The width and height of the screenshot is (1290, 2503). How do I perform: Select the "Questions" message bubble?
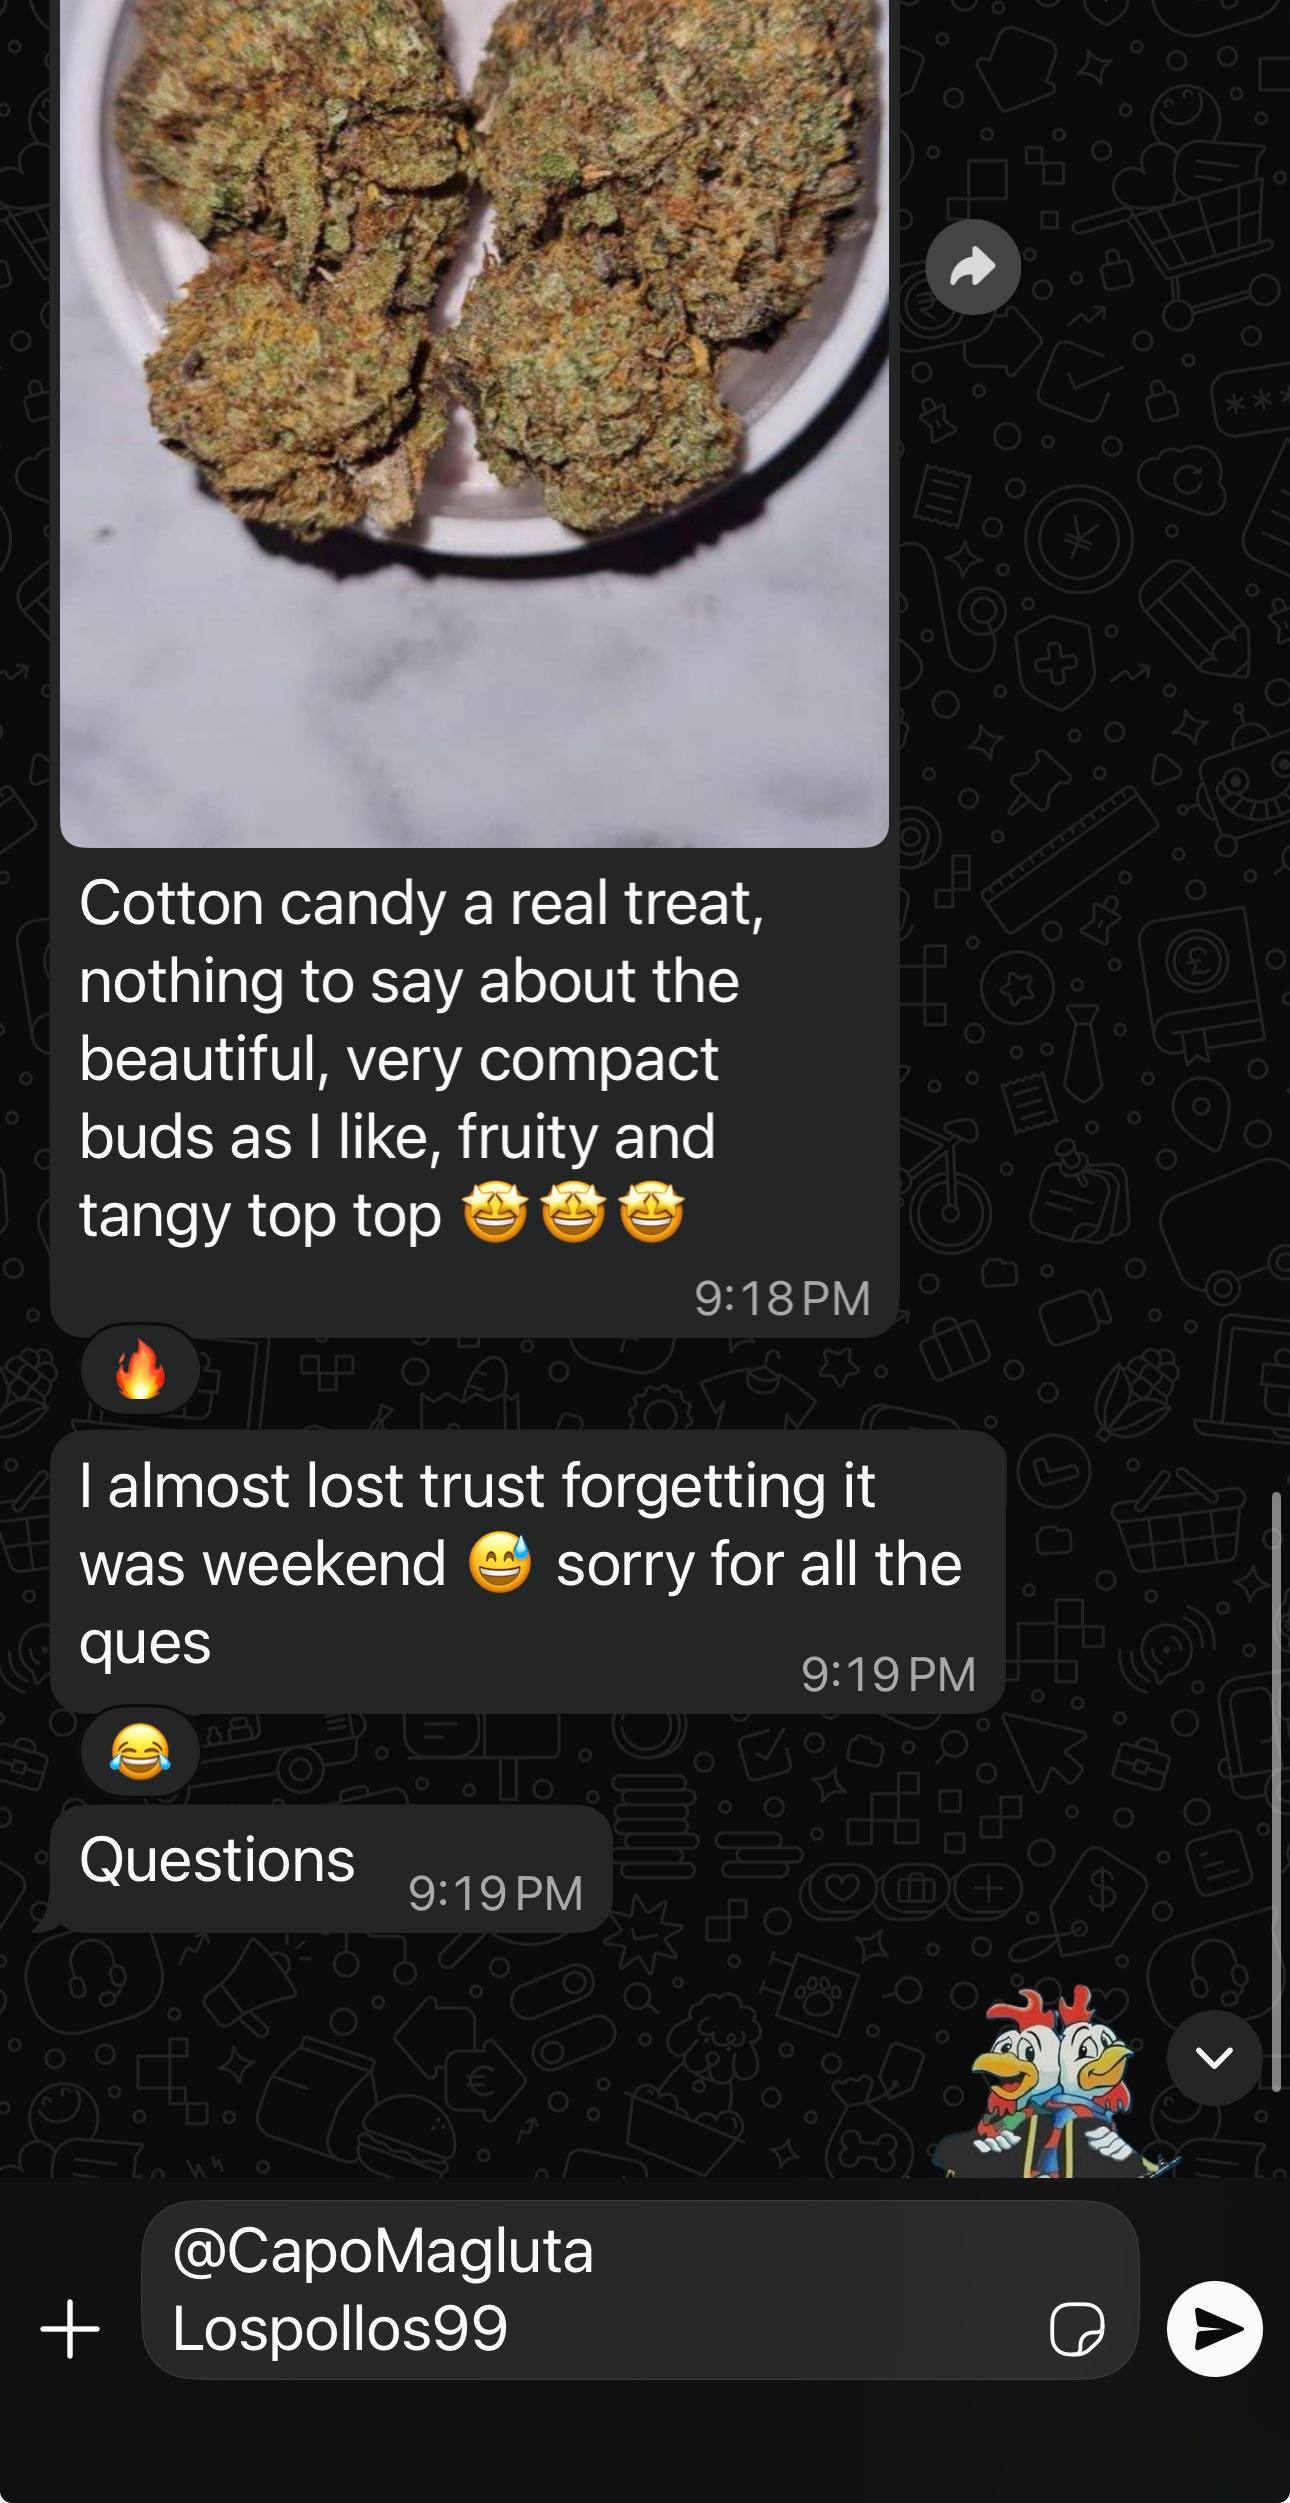click(331, 1868)
